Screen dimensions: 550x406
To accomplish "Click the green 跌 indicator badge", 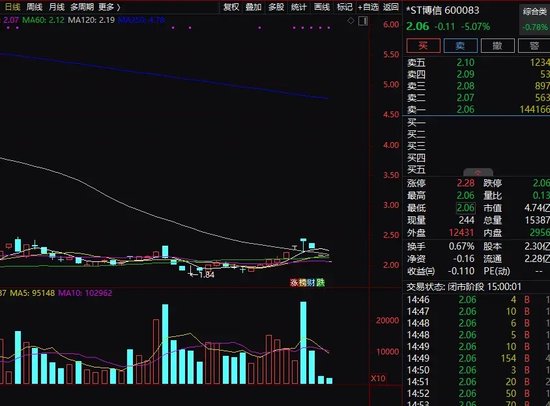I will tap(321, 282).
